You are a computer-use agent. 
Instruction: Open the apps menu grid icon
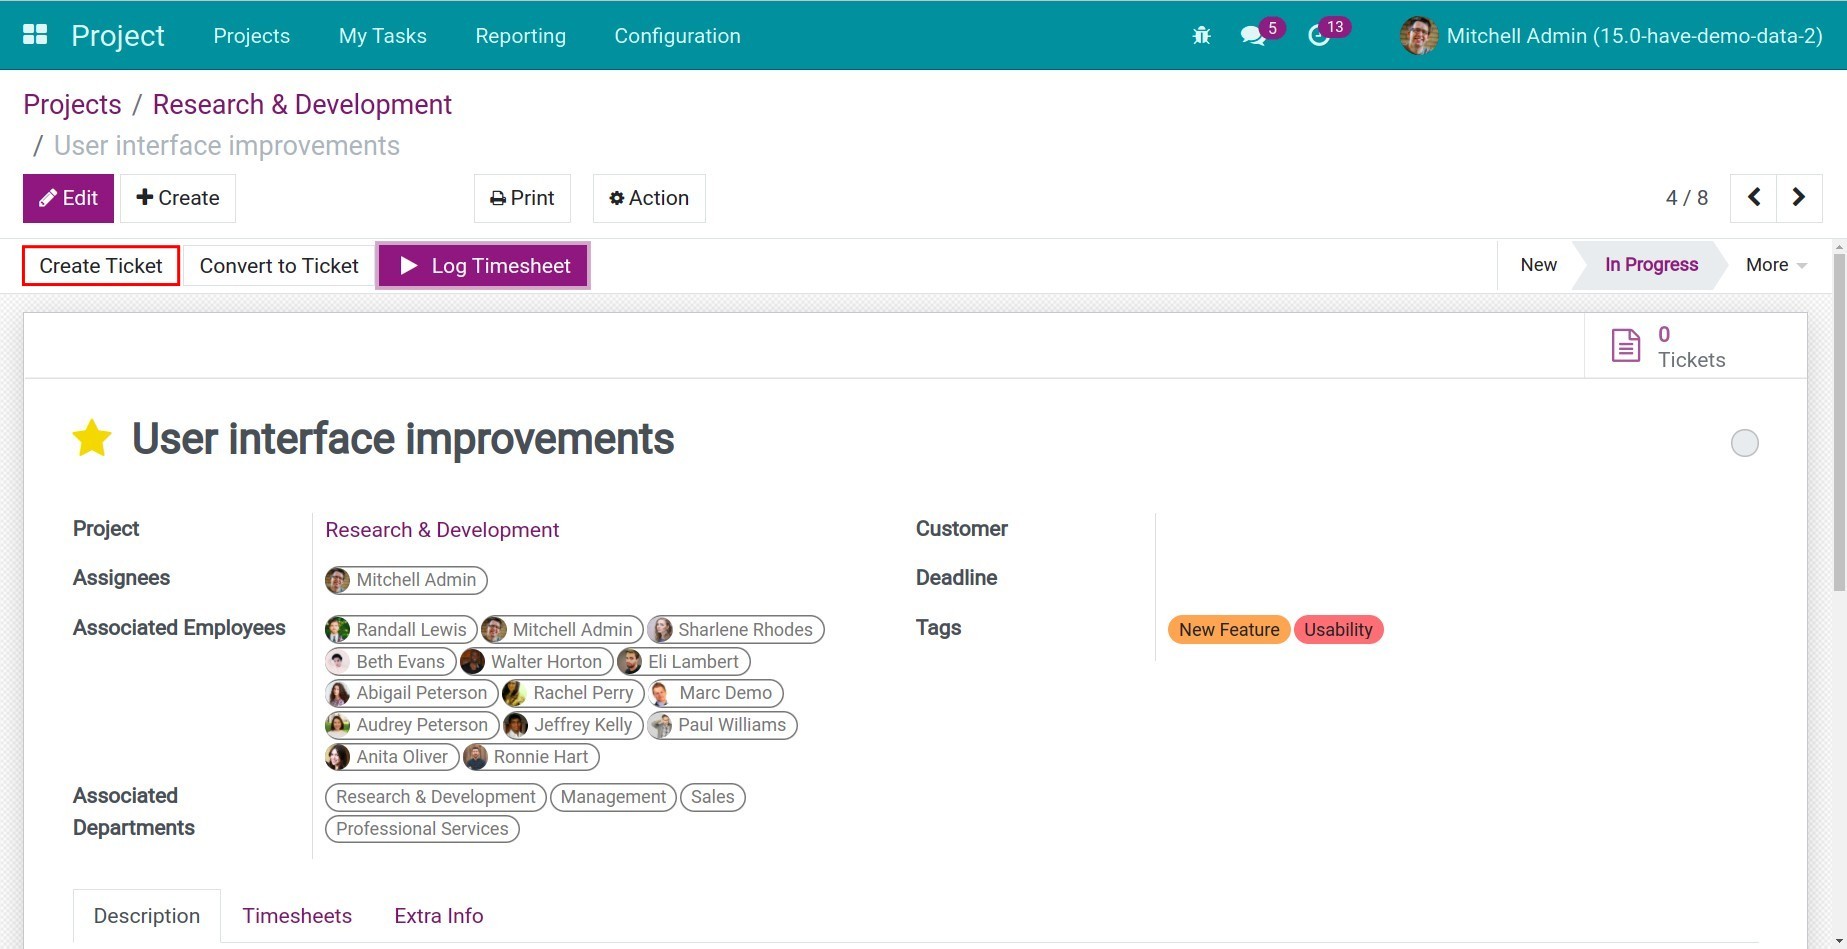[x=34, y=33]
